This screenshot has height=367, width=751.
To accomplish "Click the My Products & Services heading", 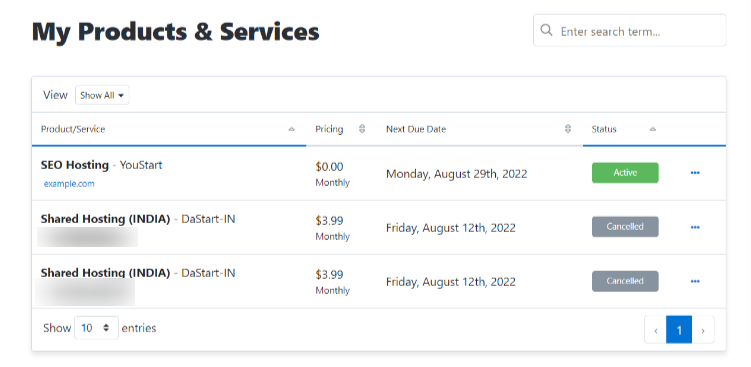I will point(175,32).
